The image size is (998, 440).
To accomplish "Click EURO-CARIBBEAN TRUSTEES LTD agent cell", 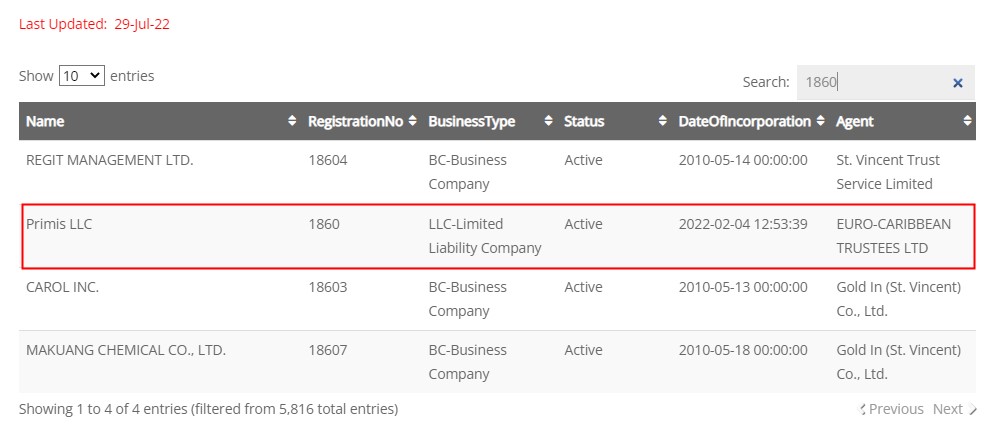I will tap(894, 236).
